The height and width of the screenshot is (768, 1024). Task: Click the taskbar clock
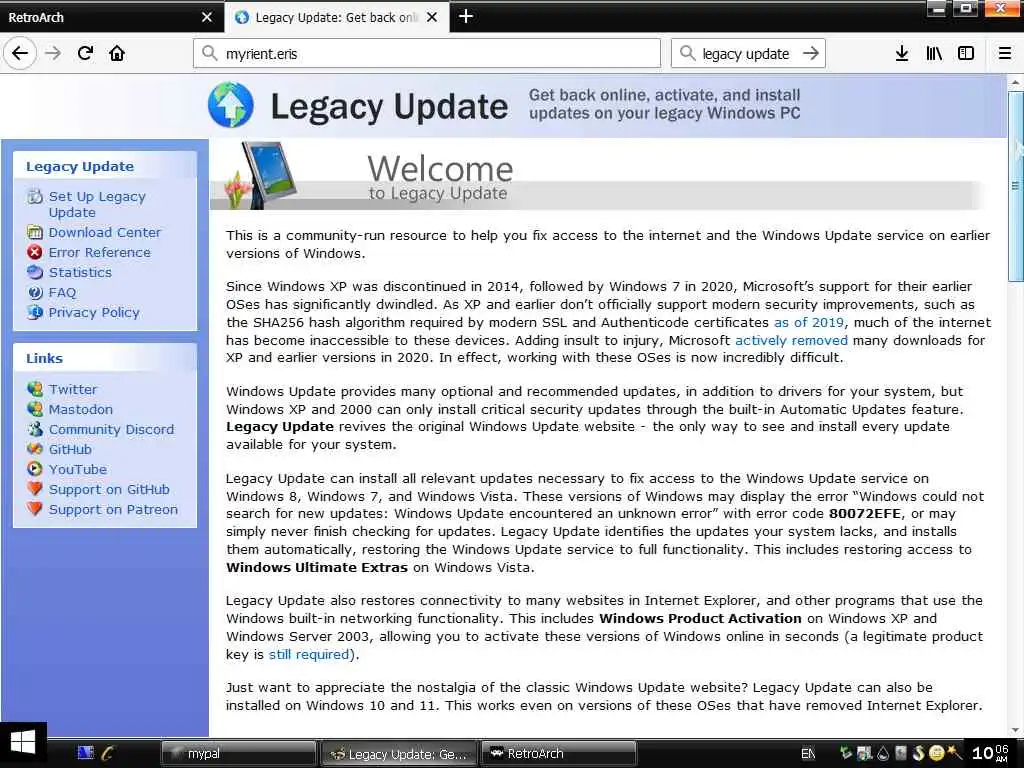(x=991, y=753)
